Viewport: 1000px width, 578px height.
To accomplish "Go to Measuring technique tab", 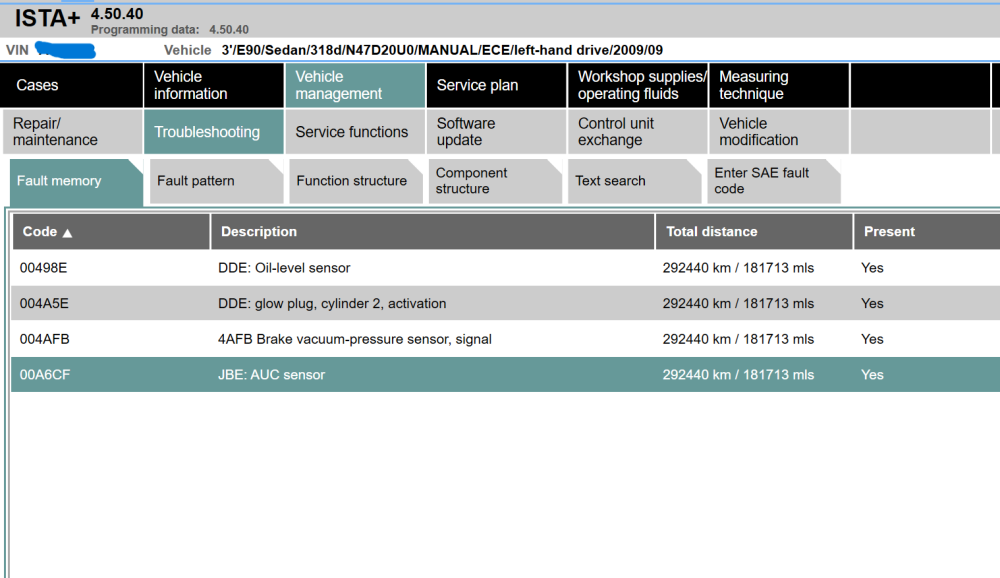I will (x=754, y=86).
